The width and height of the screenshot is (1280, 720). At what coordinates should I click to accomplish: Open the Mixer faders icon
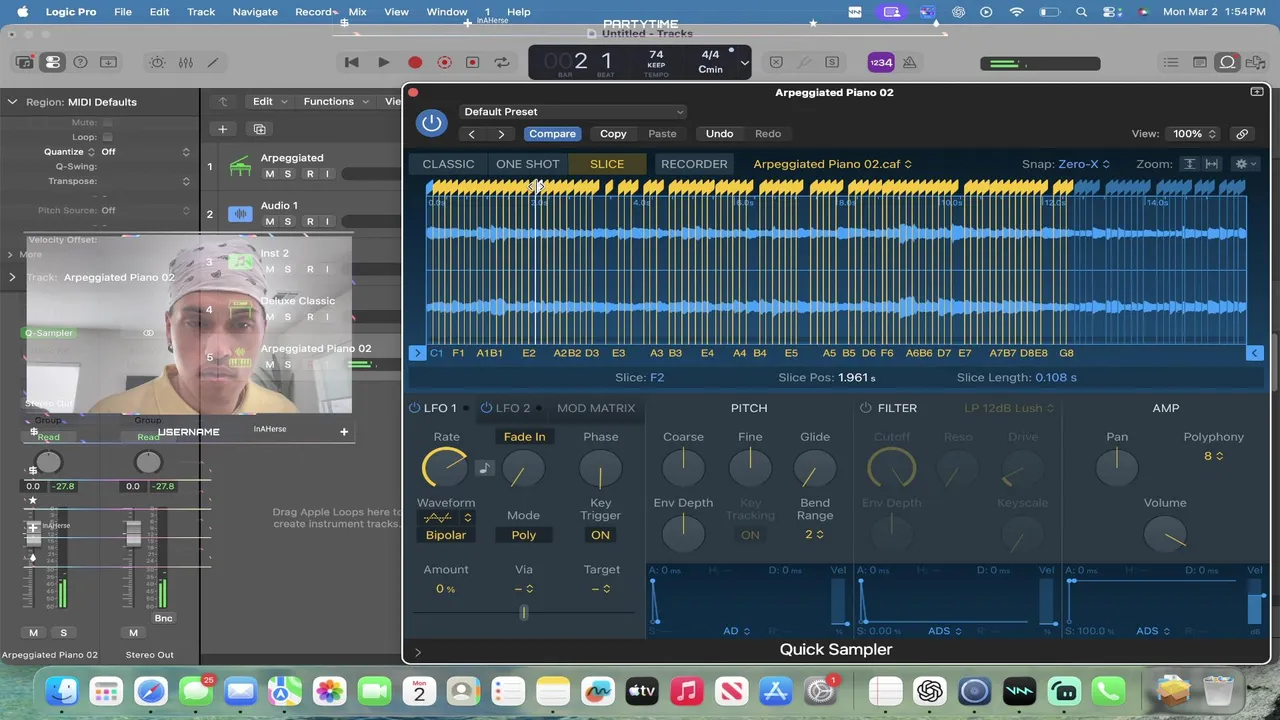(186, 62)
